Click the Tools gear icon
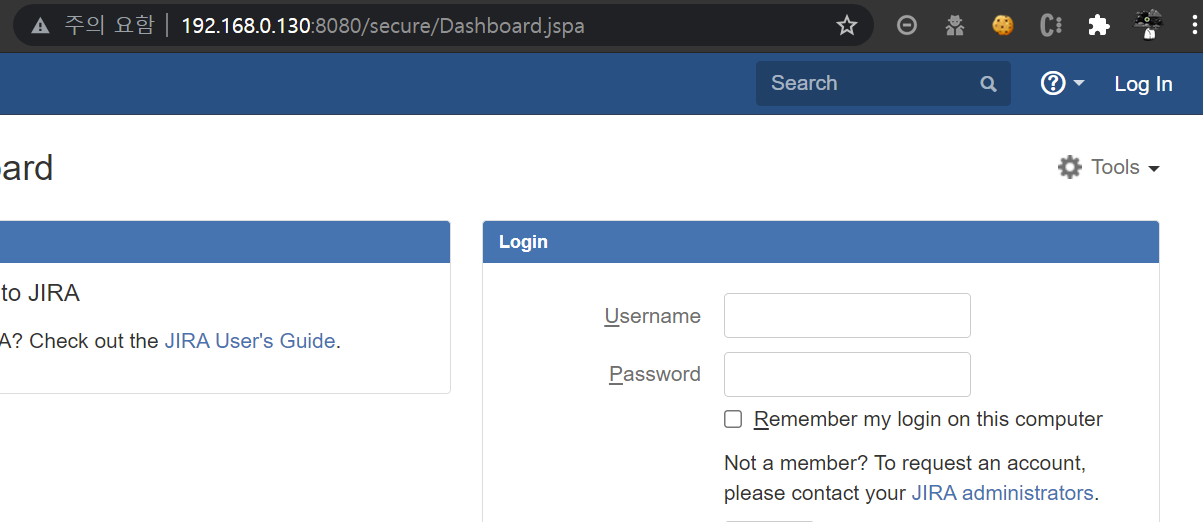The height and width of the screenshot is (522, 1203). (1070, 167)
